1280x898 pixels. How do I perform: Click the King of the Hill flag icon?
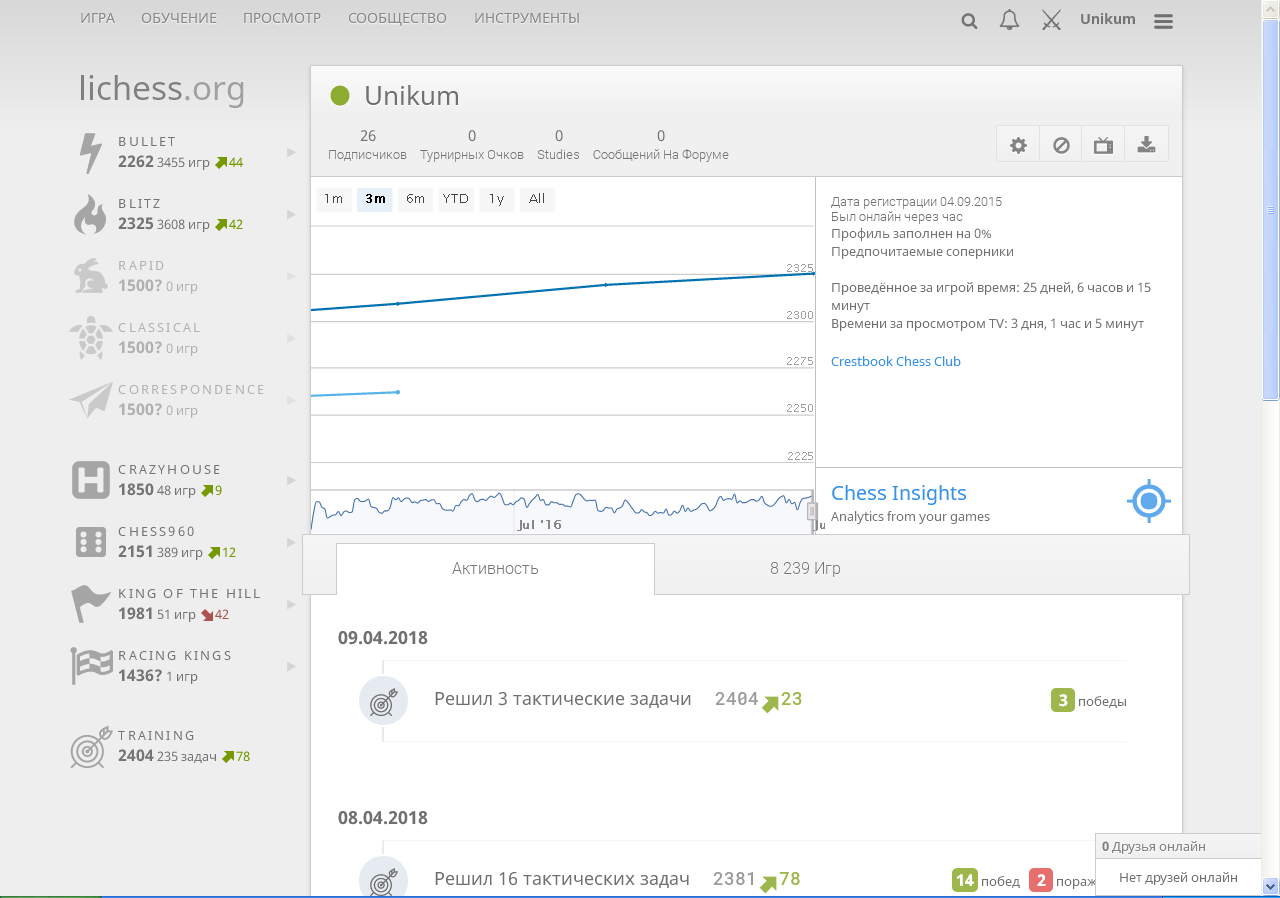coord(91,604)
